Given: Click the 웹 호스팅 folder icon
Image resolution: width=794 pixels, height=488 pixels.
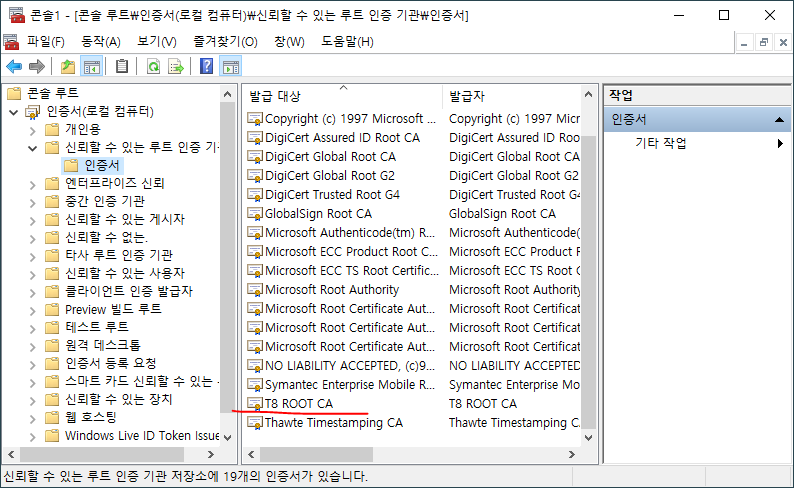Looking at the screenshot, I should pos(52,418).
